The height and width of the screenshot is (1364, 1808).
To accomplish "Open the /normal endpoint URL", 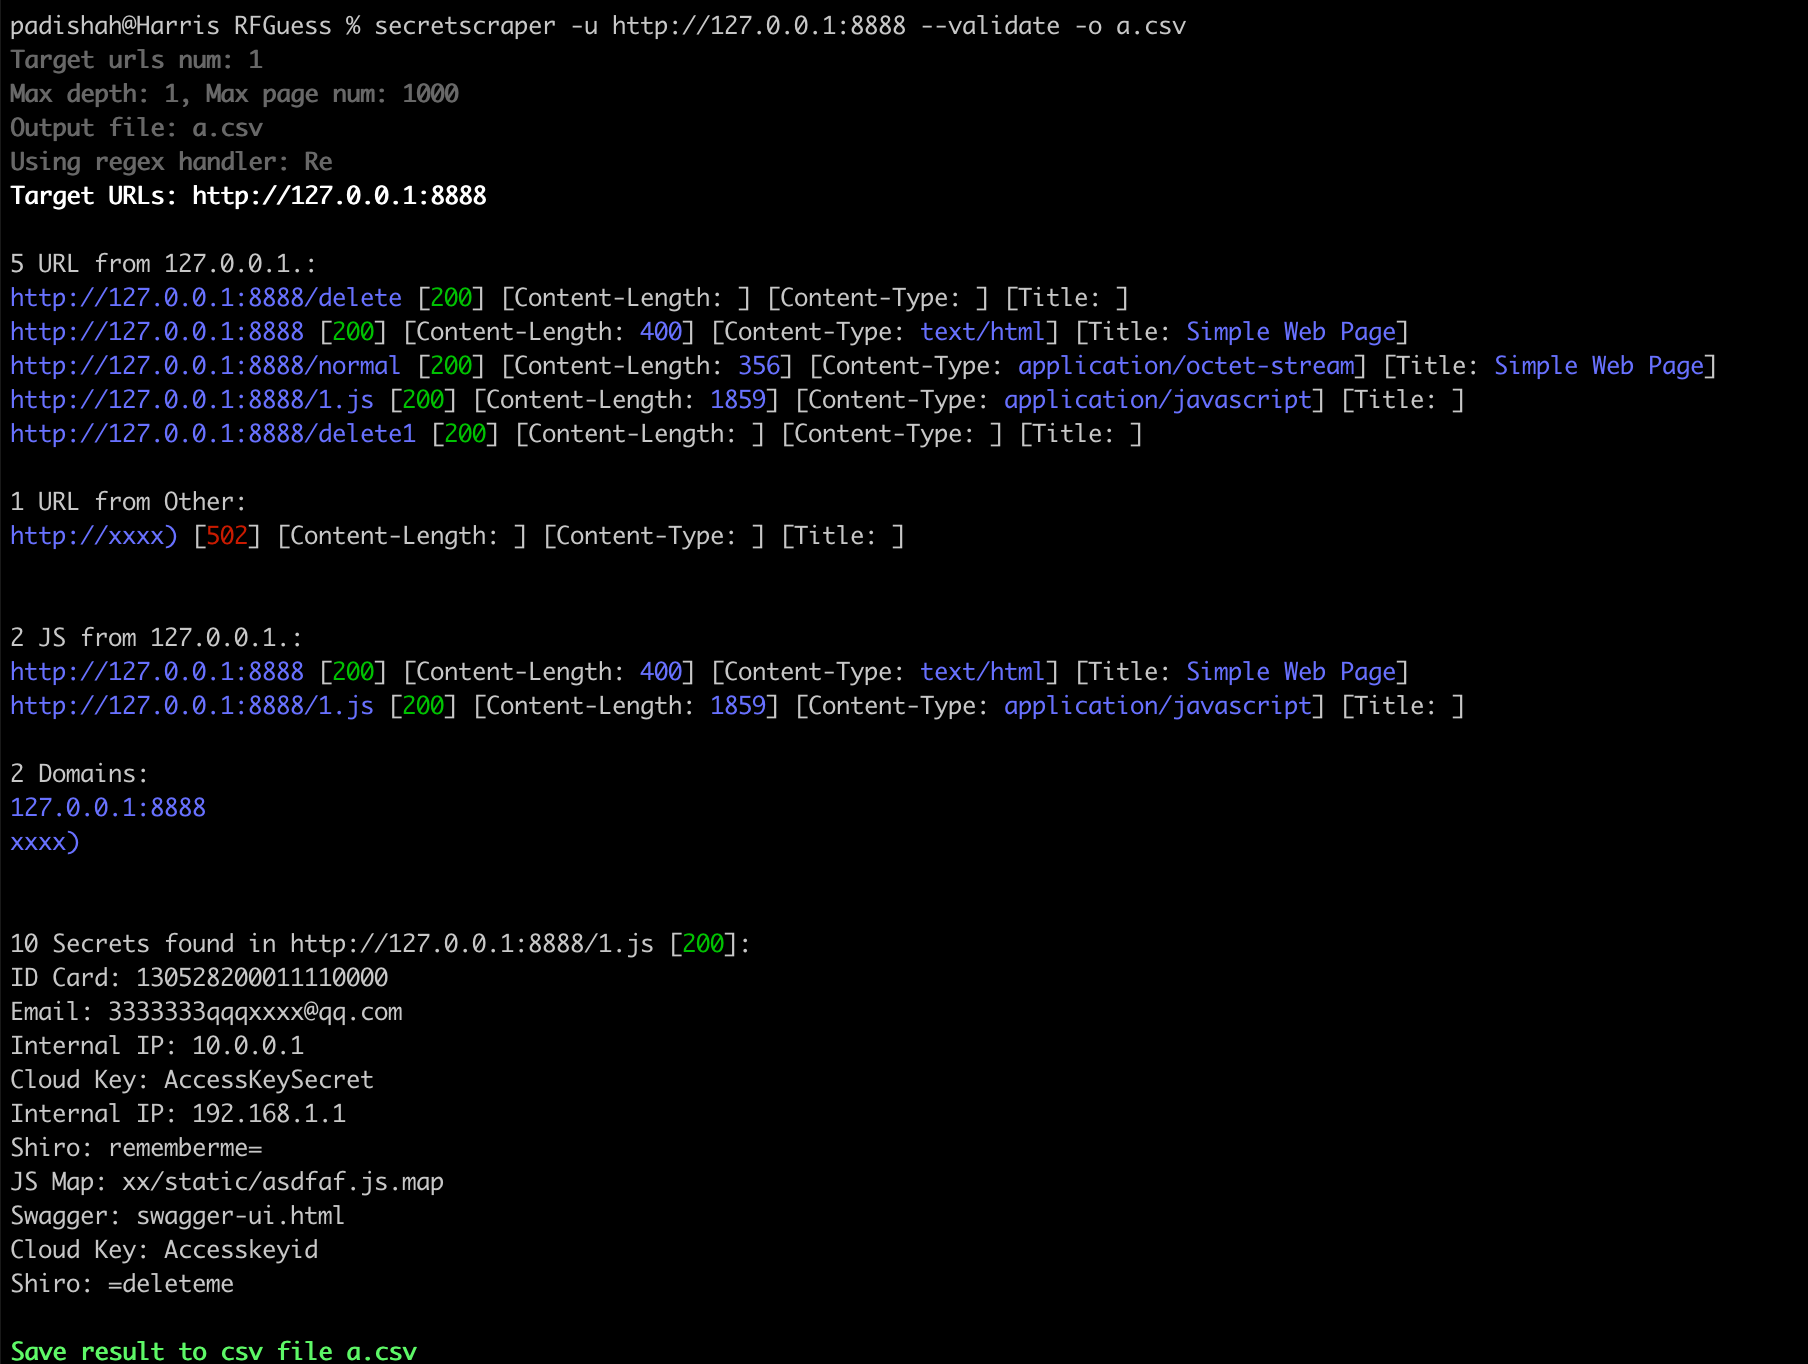I will [205, 365].
